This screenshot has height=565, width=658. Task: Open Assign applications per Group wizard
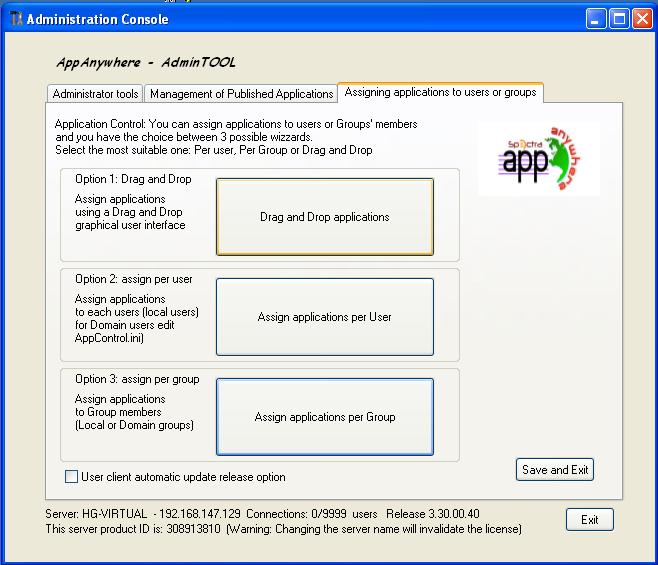[x=325, y=417]
